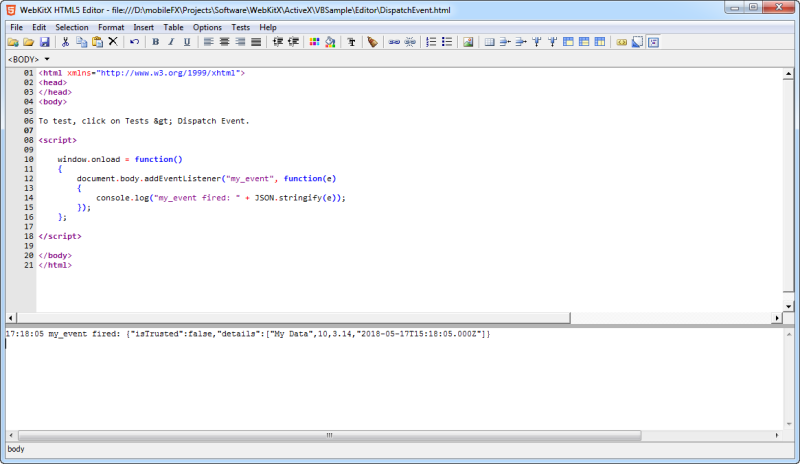800x464 pixels.
Task: Delete selection with the X icon
Action: pos(113,42)
